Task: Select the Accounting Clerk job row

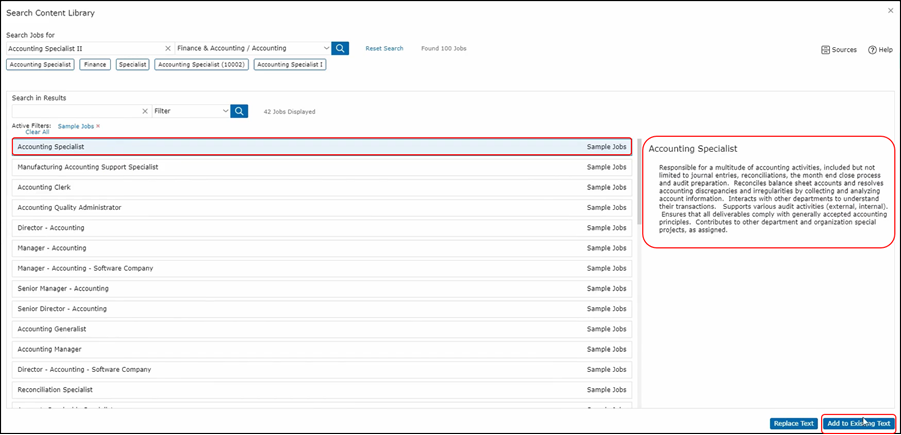Action: [322, 187]
